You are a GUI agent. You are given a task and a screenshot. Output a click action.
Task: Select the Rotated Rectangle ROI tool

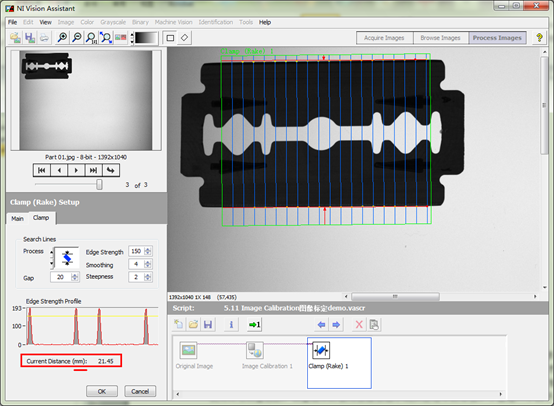[x=184, y=37]
